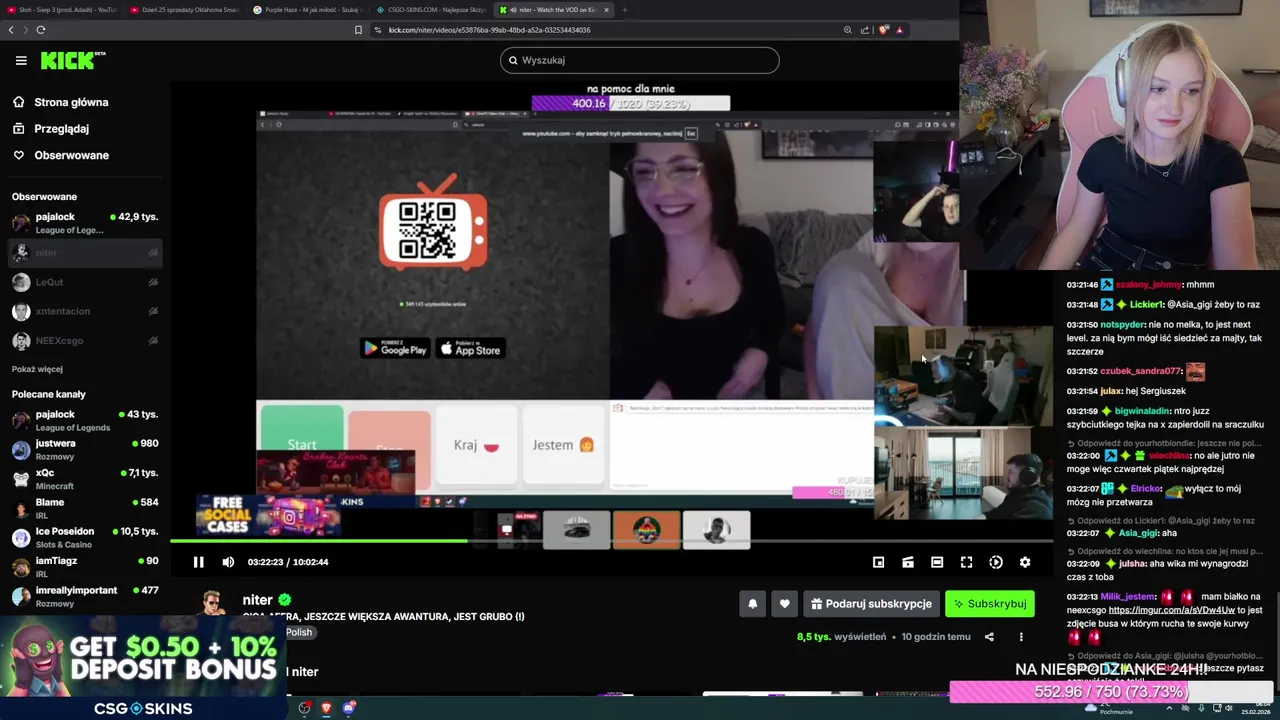Expand Pokaż więcej followed list
Image resolution: width=1280 pixels, height=720 pixels.
tap(37, 369)
